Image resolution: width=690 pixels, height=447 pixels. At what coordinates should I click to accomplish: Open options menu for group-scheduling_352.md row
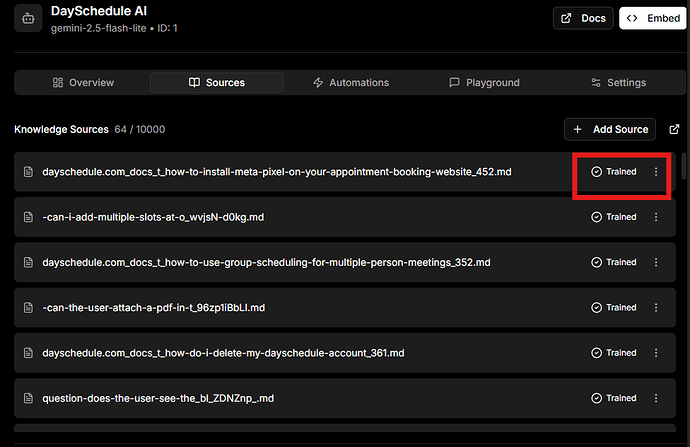point(656,262)
